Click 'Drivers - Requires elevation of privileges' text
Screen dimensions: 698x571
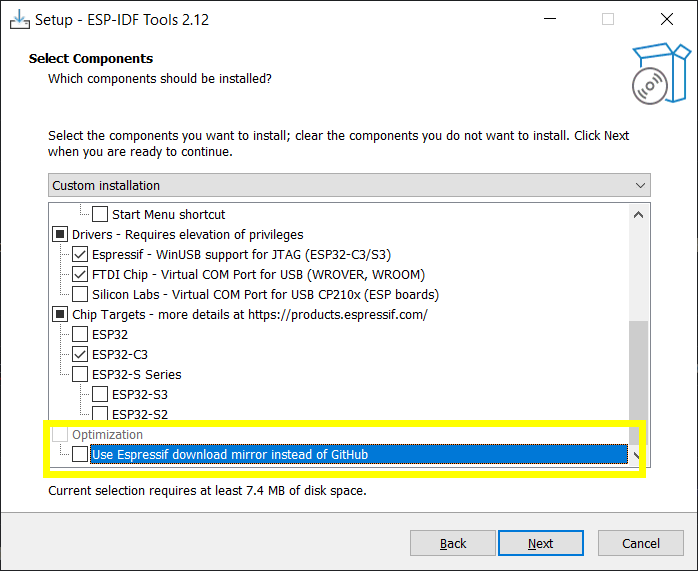pos(187,235)
